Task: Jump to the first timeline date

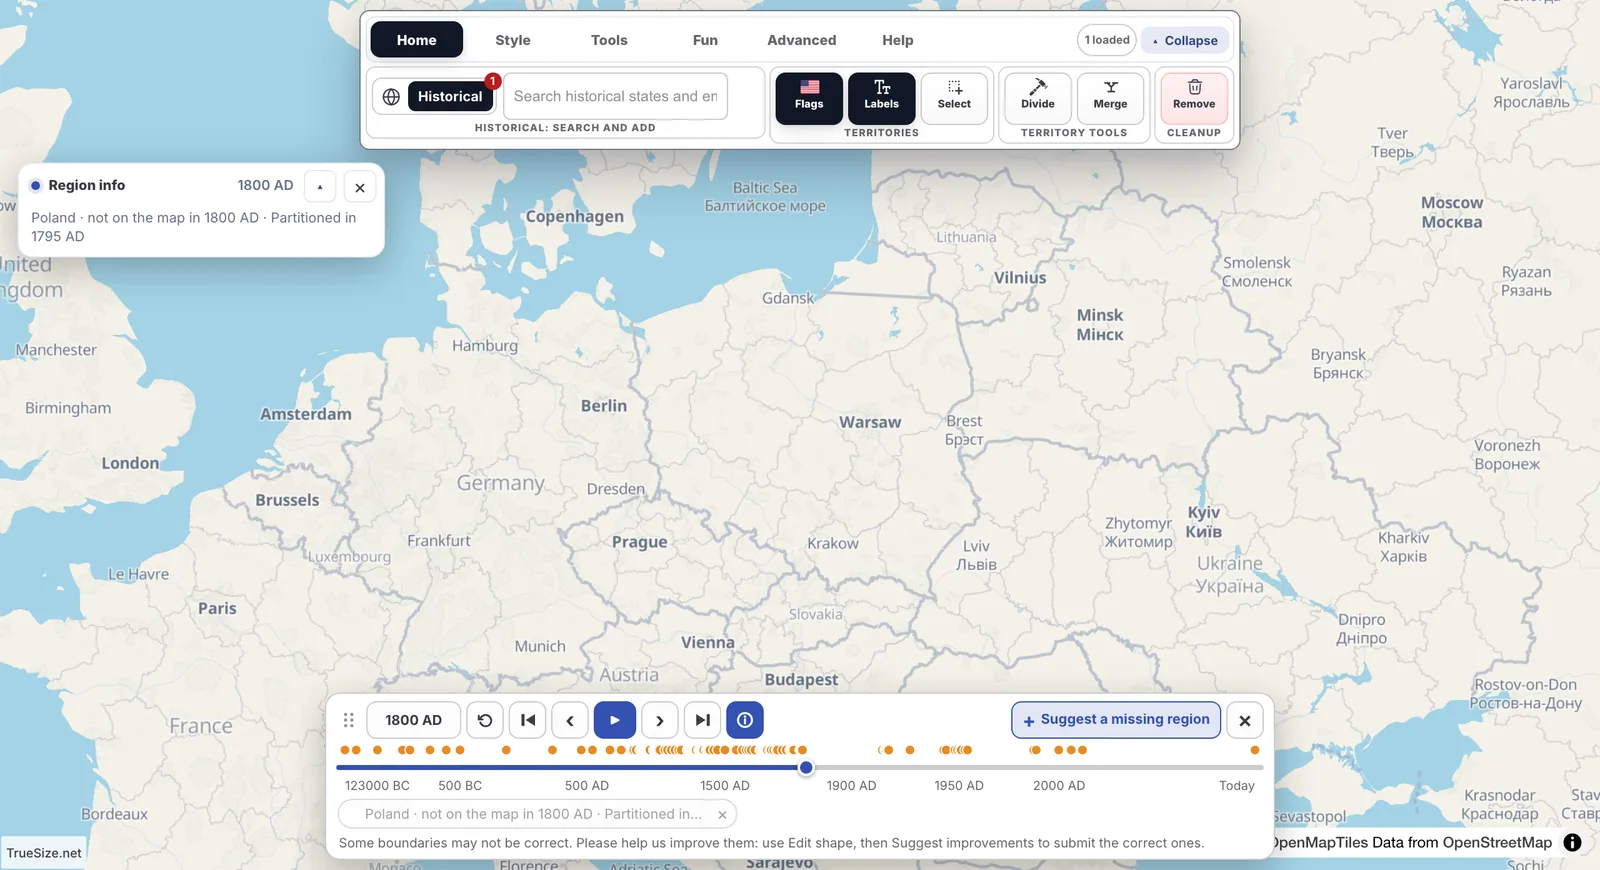Action: tap(528, 720)
